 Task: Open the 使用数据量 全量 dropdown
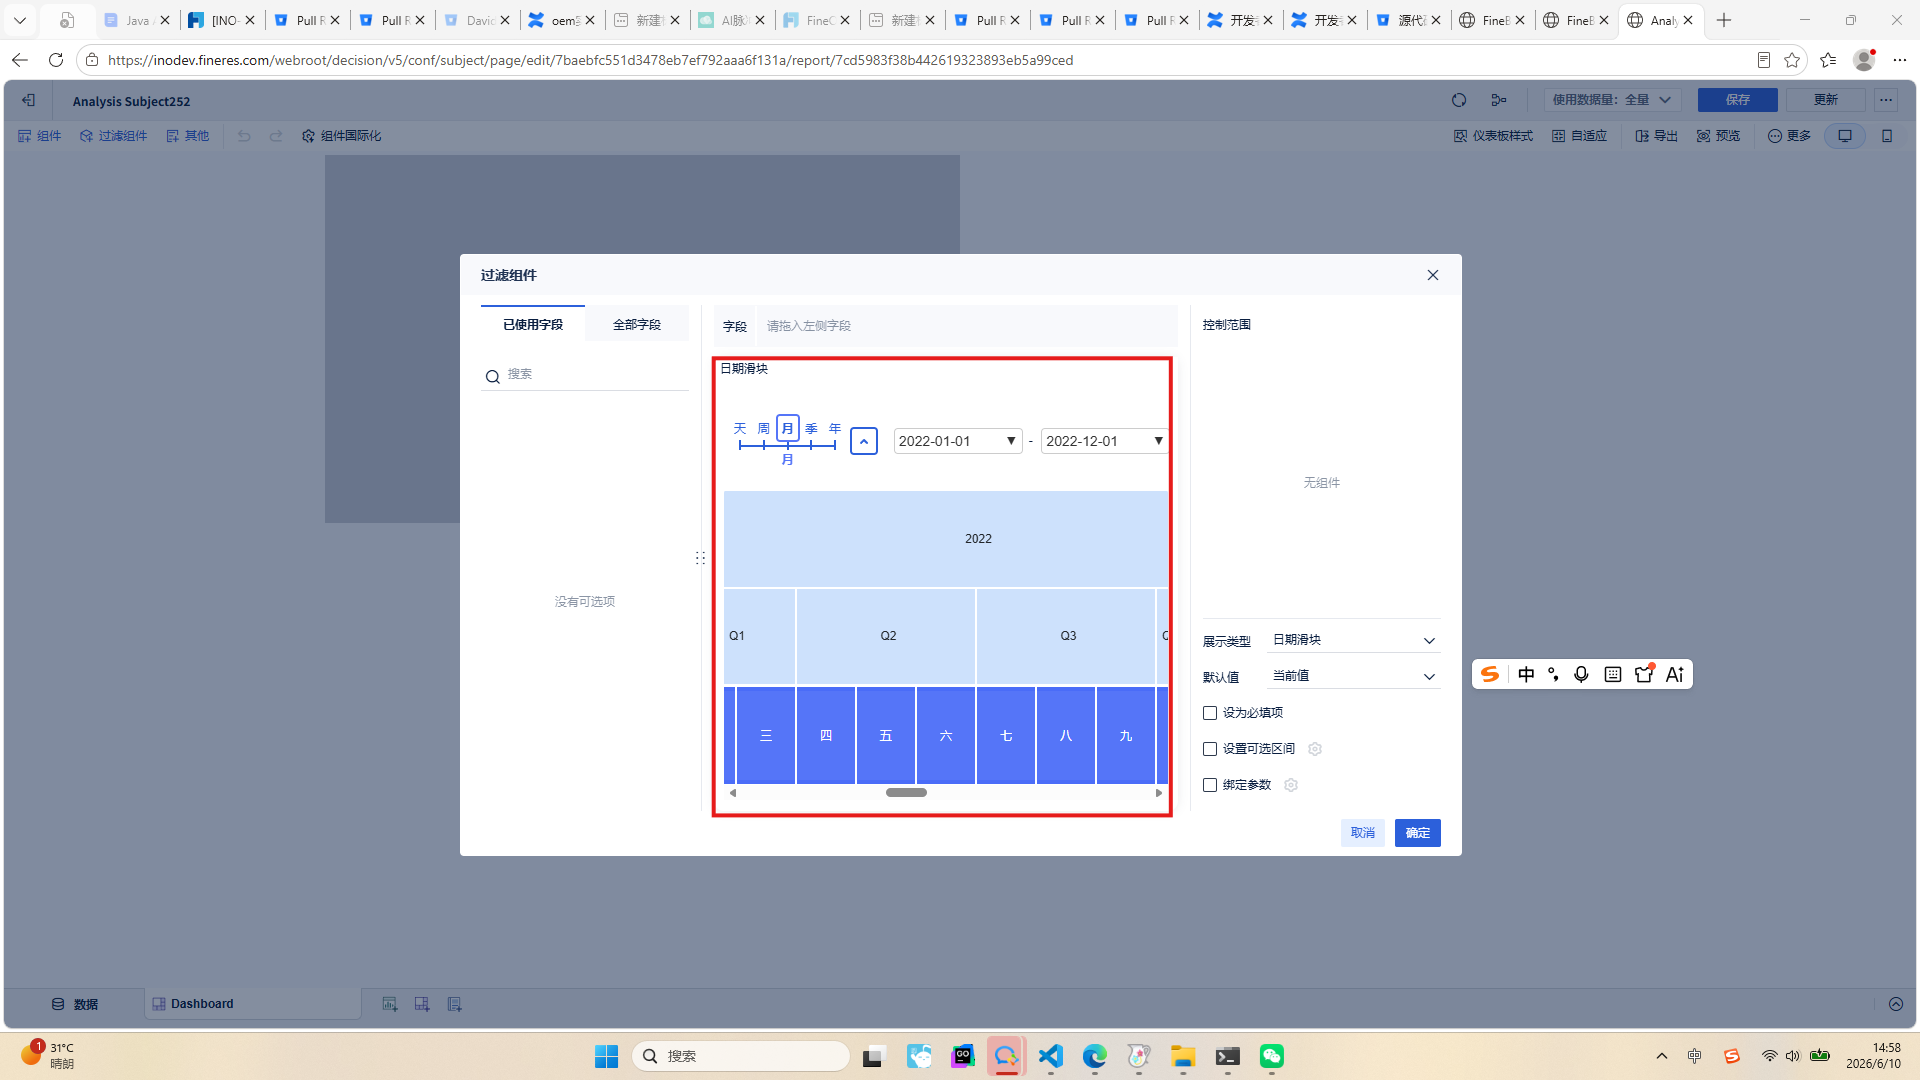tap(1612, 100)
